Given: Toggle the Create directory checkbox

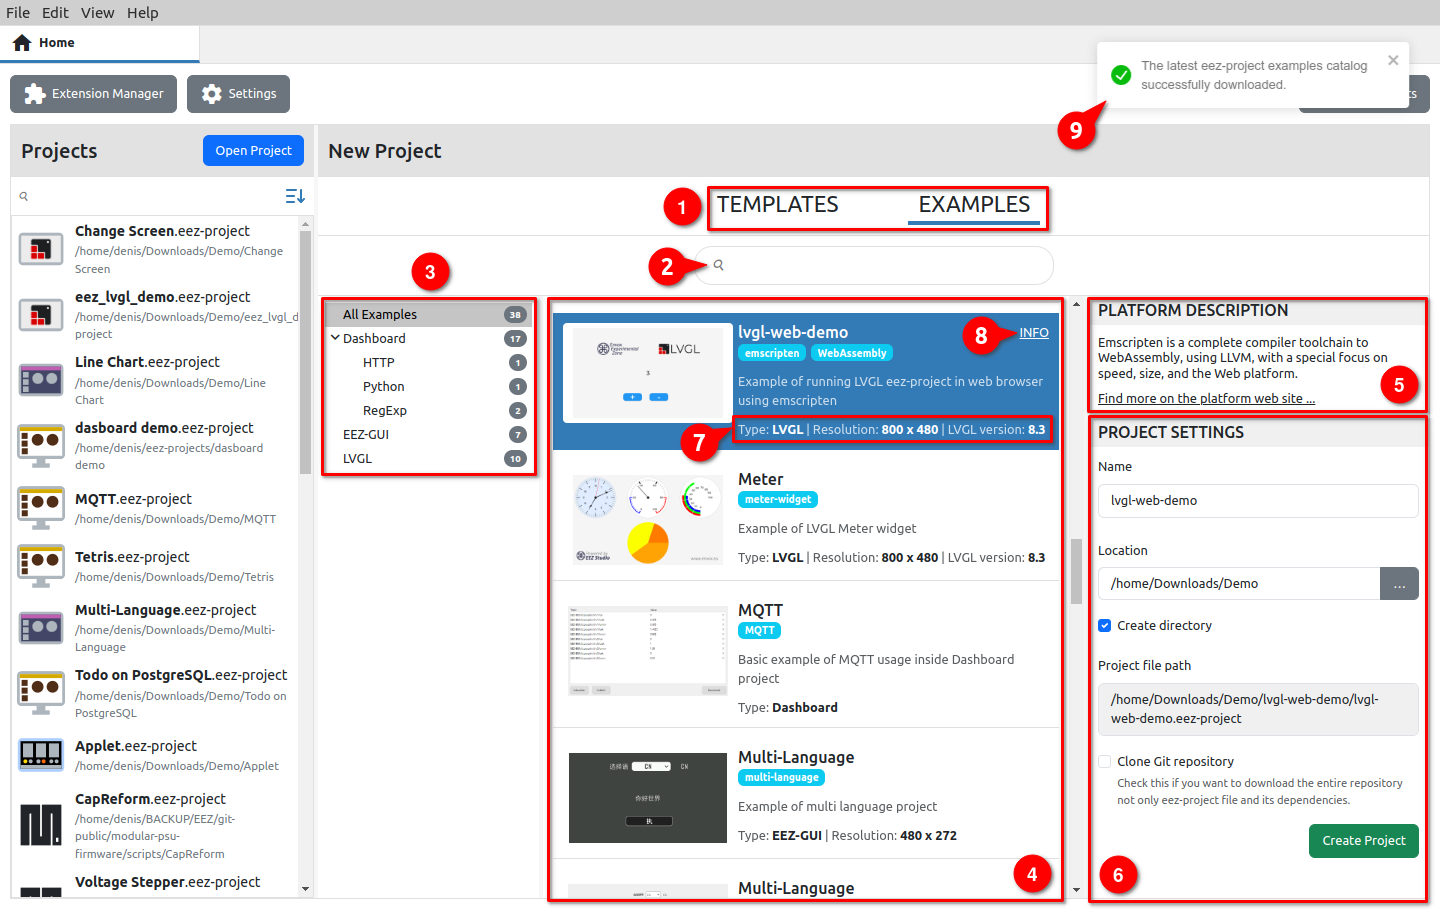Looking at the screenshot, I should click(1105, 626).
